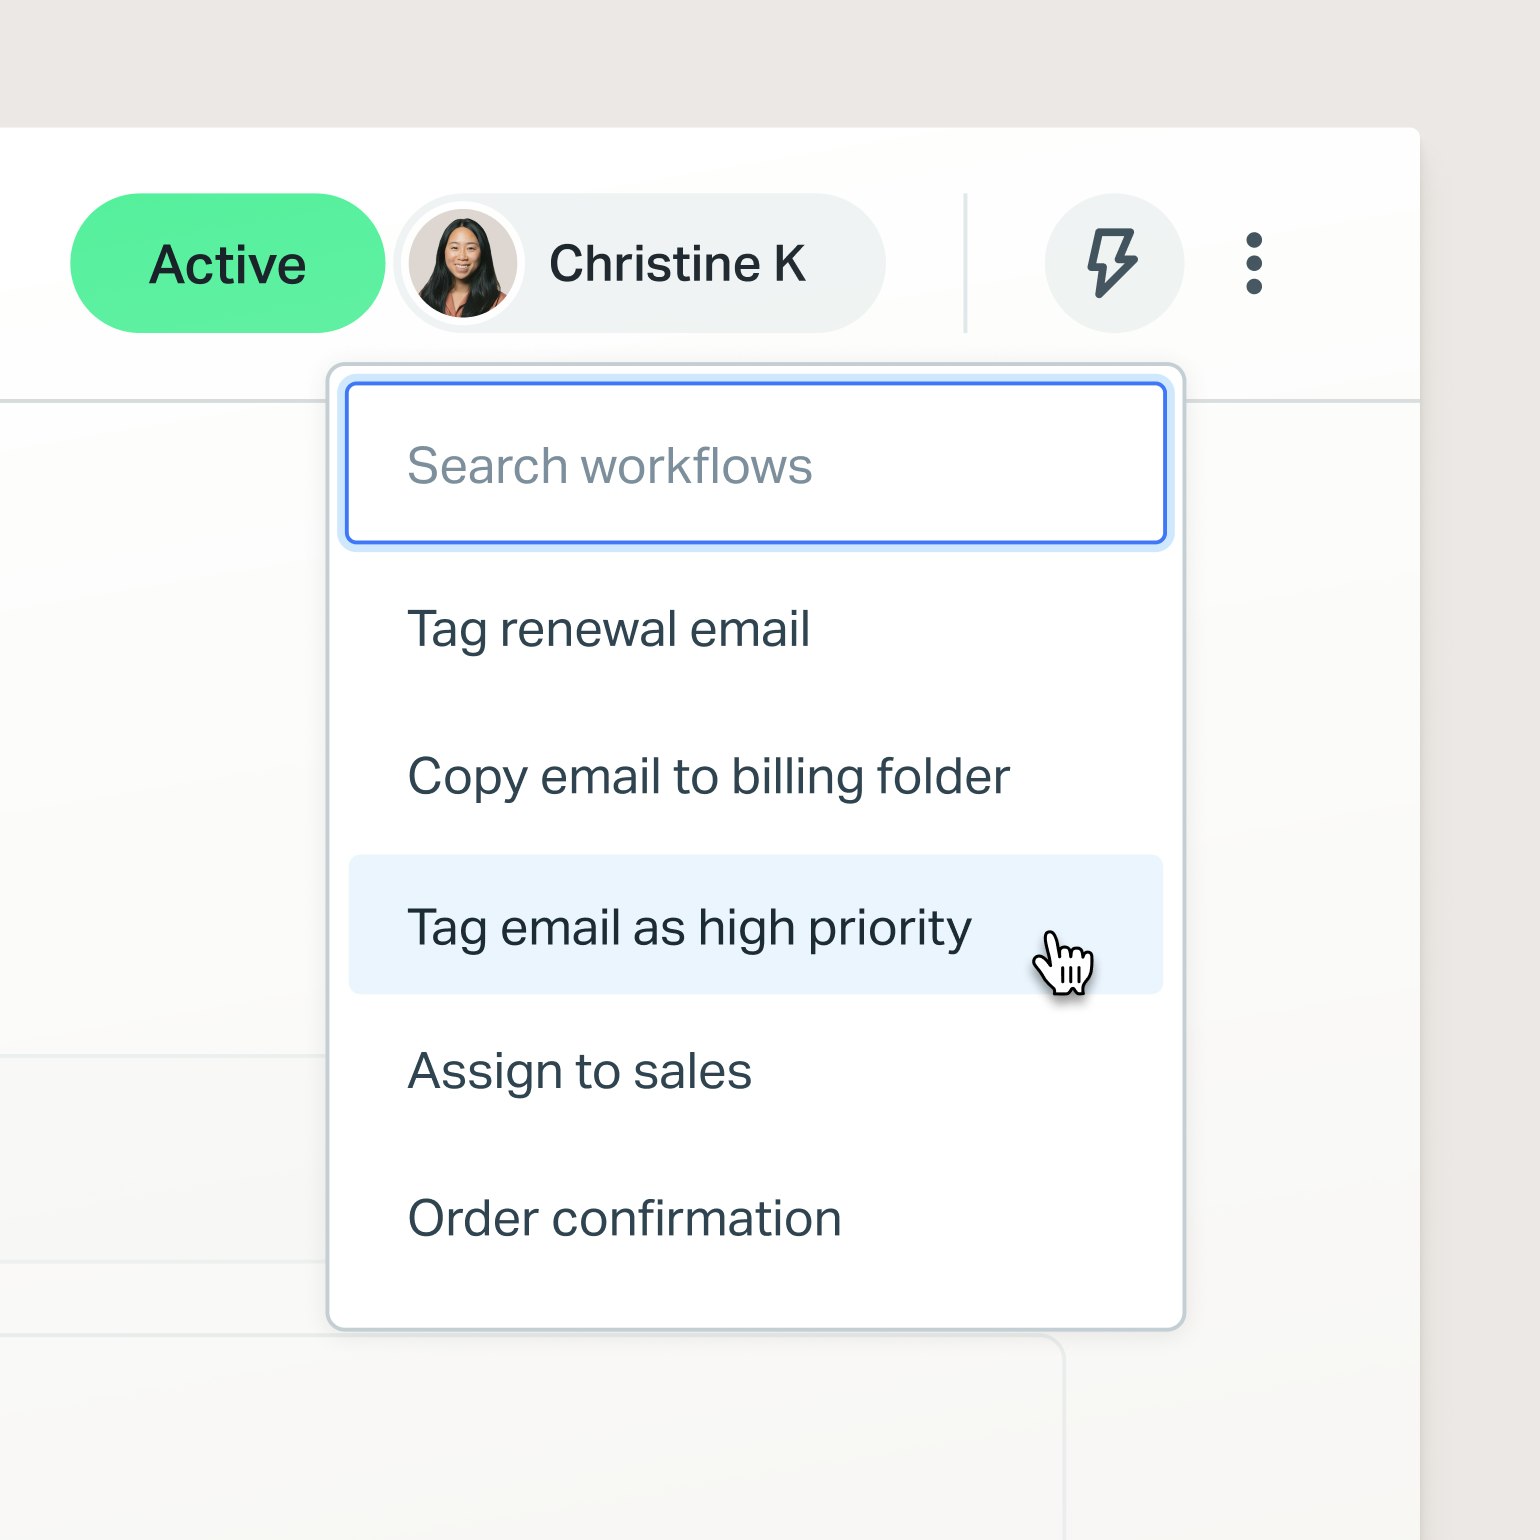This screenshot has height=1540, width=1540.
Task: Click the highlighted workflow row in the list
Action: tap(755, 925)
